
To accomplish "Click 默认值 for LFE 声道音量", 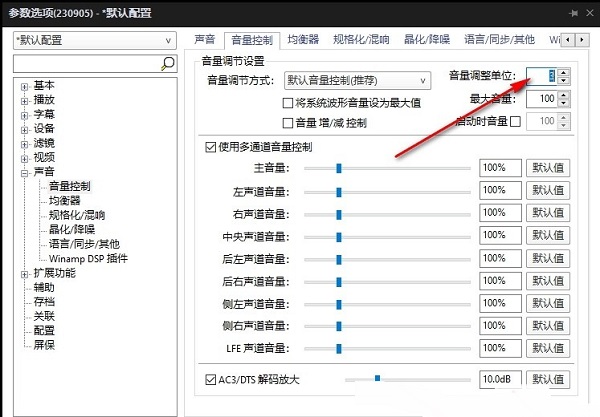I will (548, 349).
